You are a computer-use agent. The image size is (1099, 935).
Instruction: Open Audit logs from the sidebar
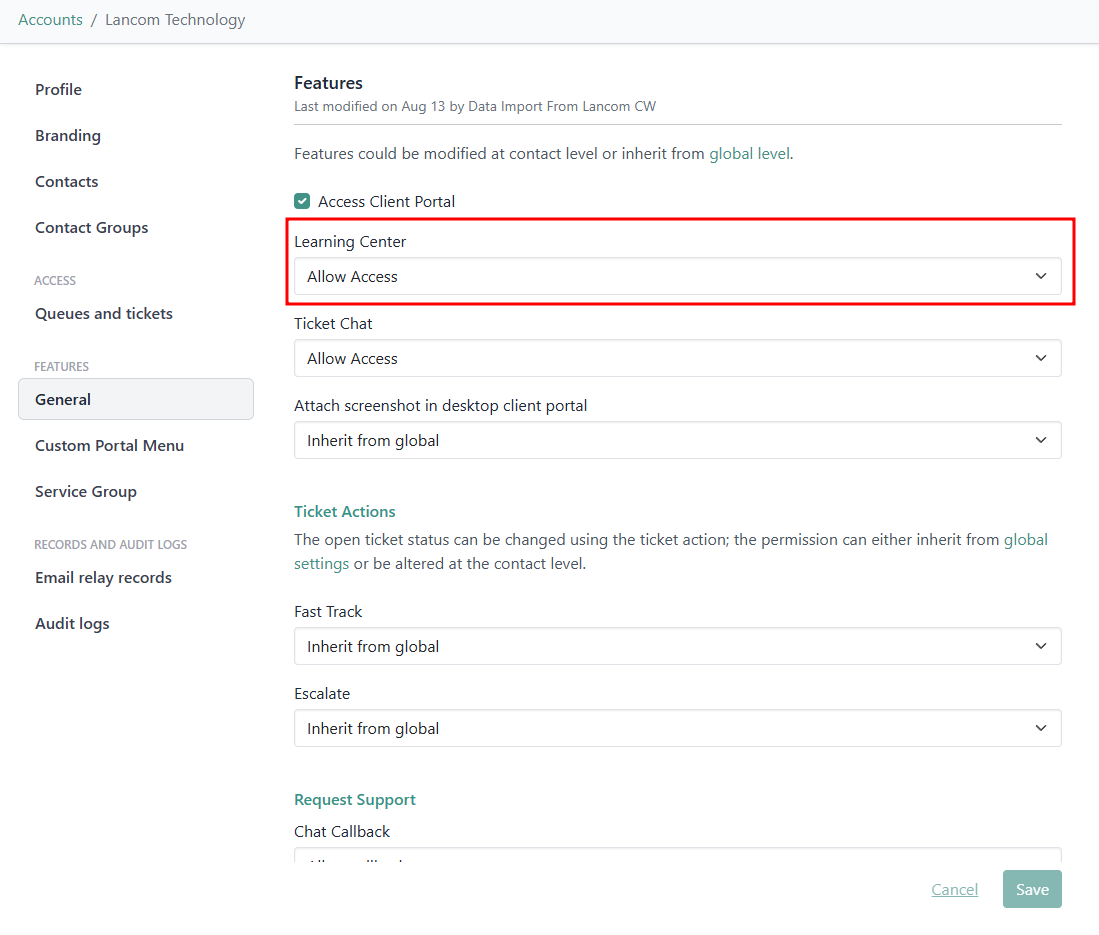tap(72, 623)
